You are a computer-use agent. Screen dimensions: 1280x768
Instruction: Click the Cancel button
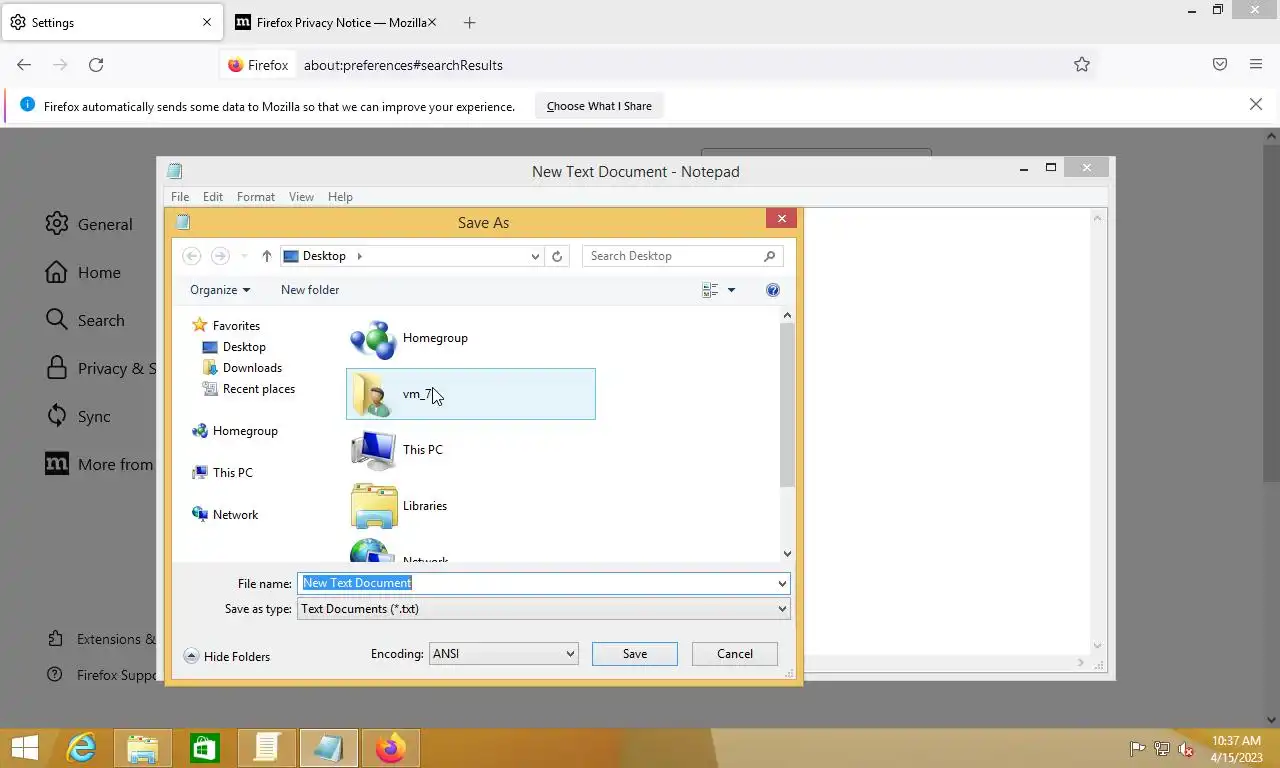[x=735, y=654]
